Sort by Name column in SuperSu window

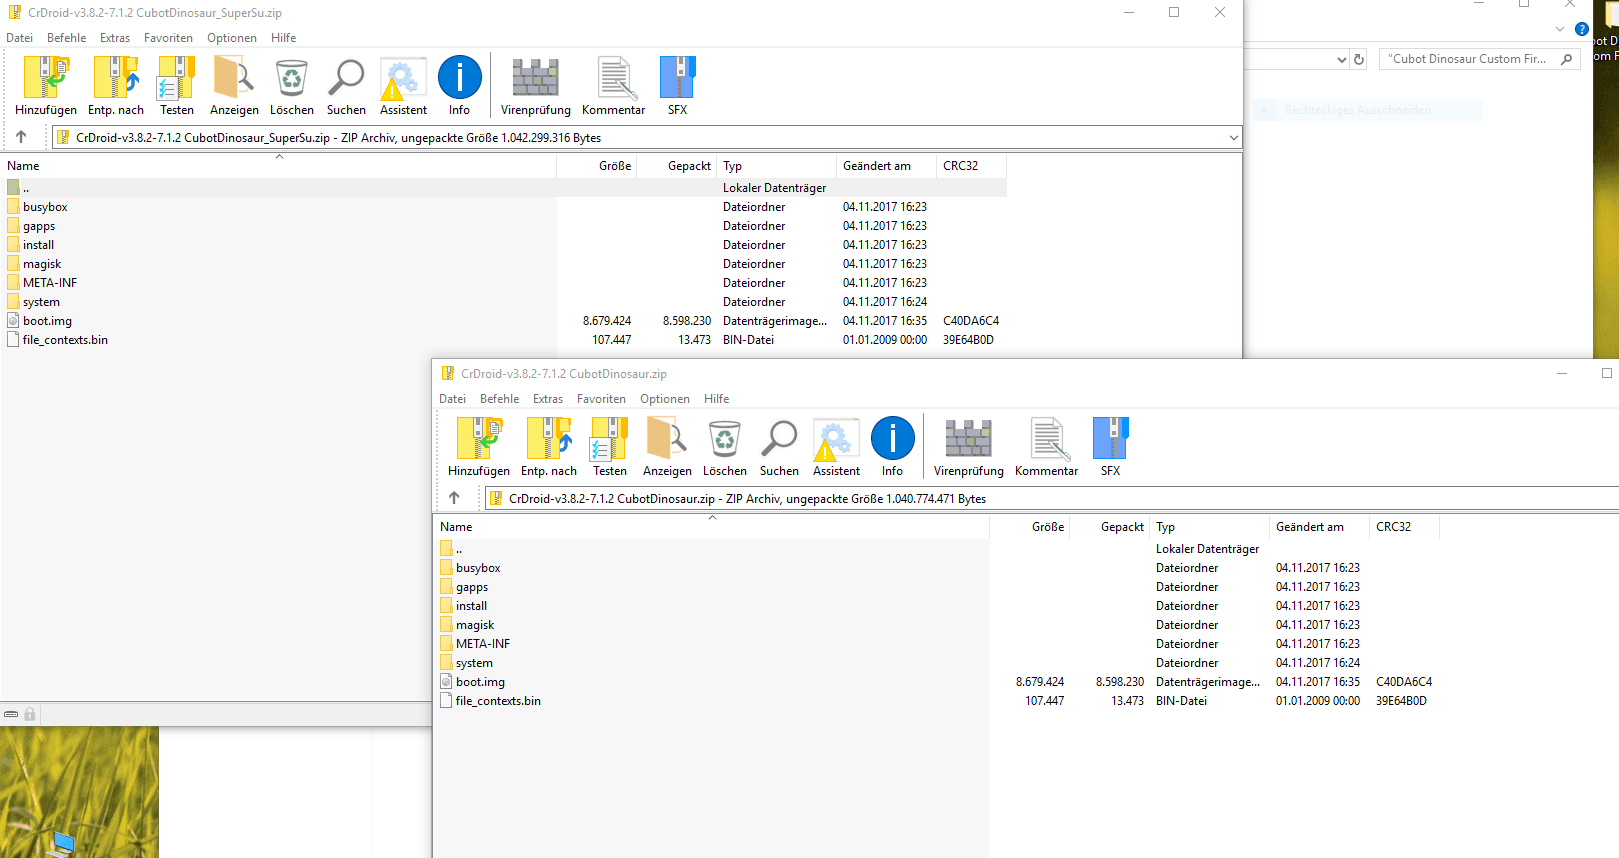tap(279, 166)
